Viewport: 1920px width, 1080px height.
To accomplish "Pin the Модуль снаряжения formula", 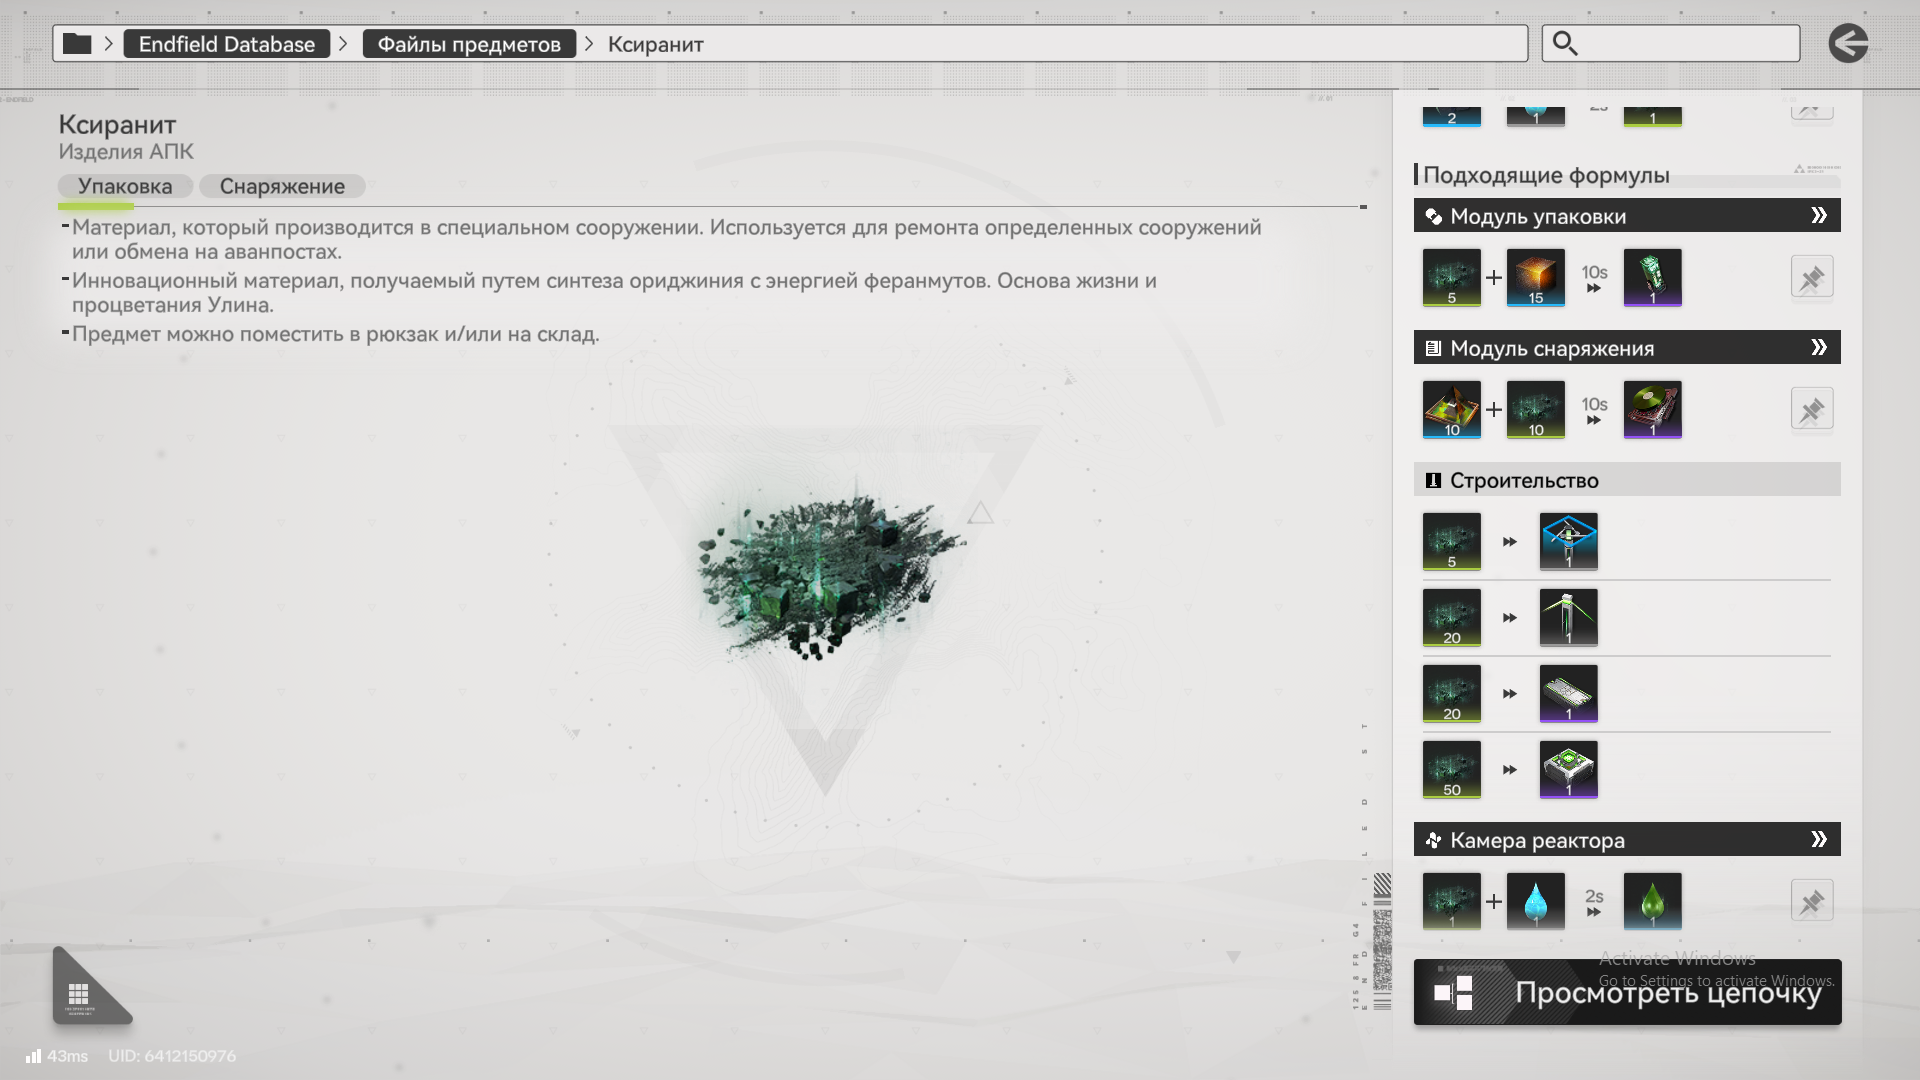I will 1811,410.
